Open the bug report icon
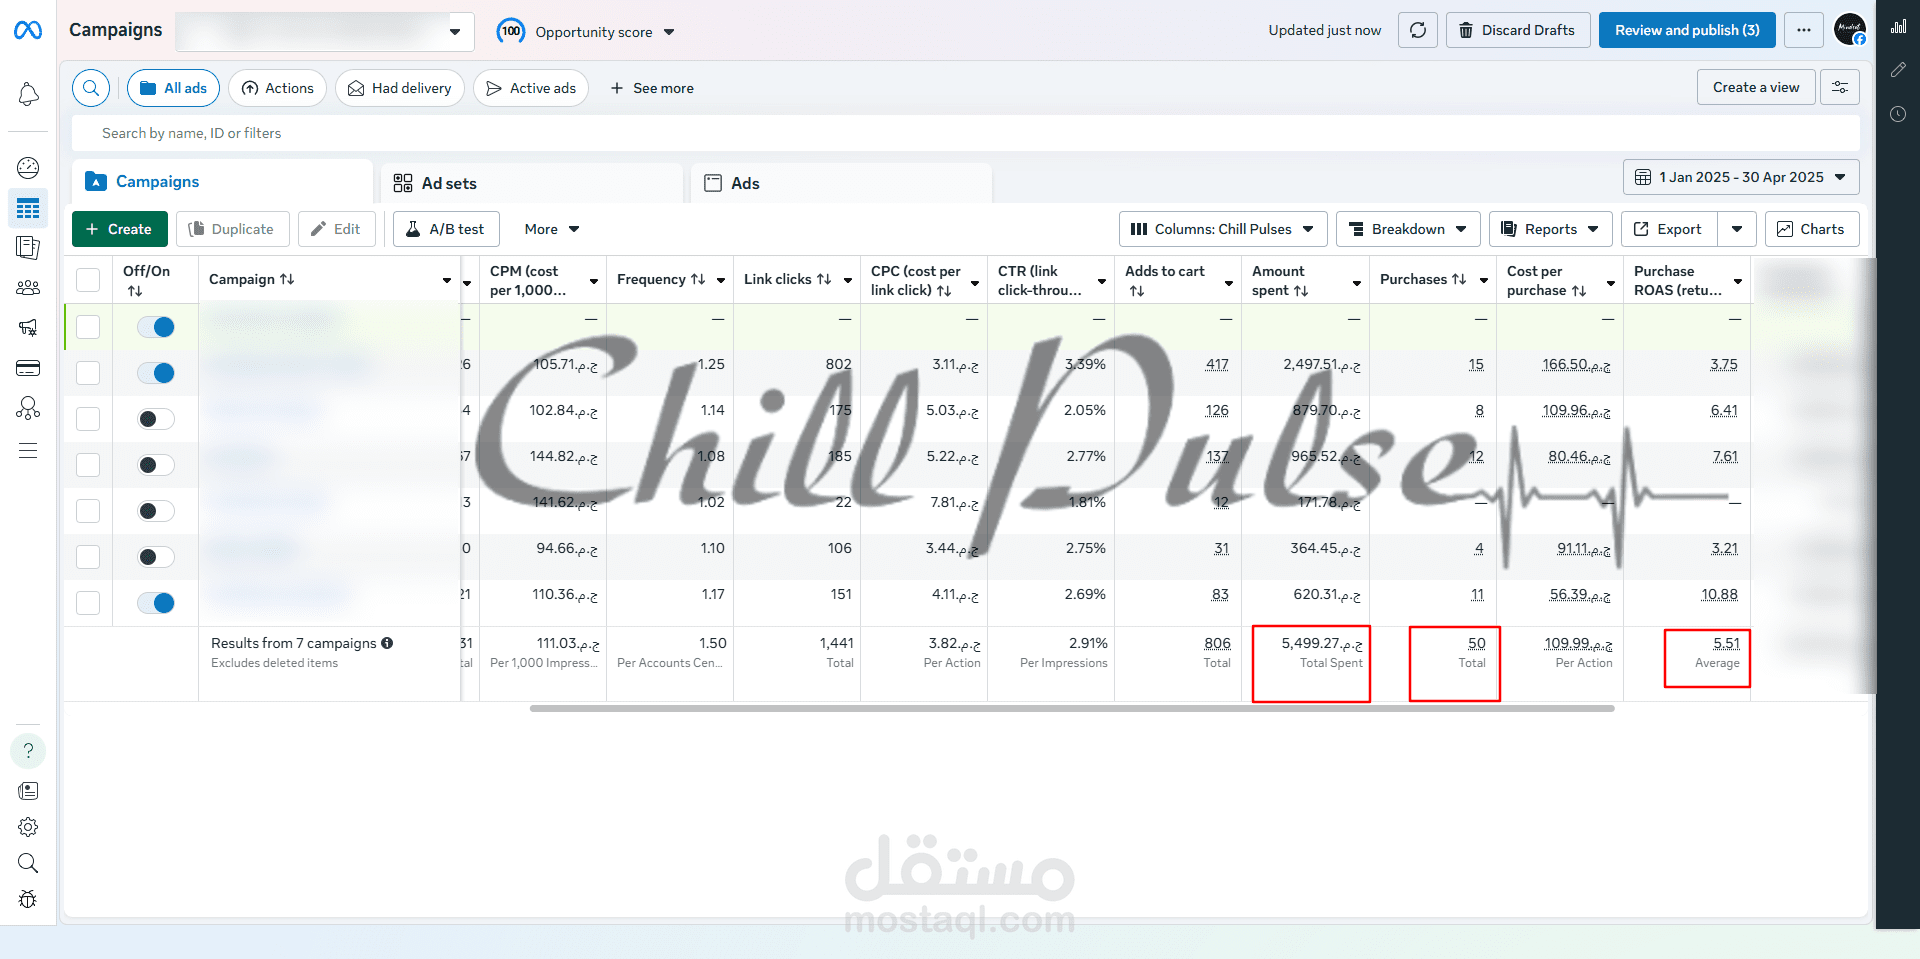Image resolution: width=1920 pixels, height=959 pixels. [28, 899]
